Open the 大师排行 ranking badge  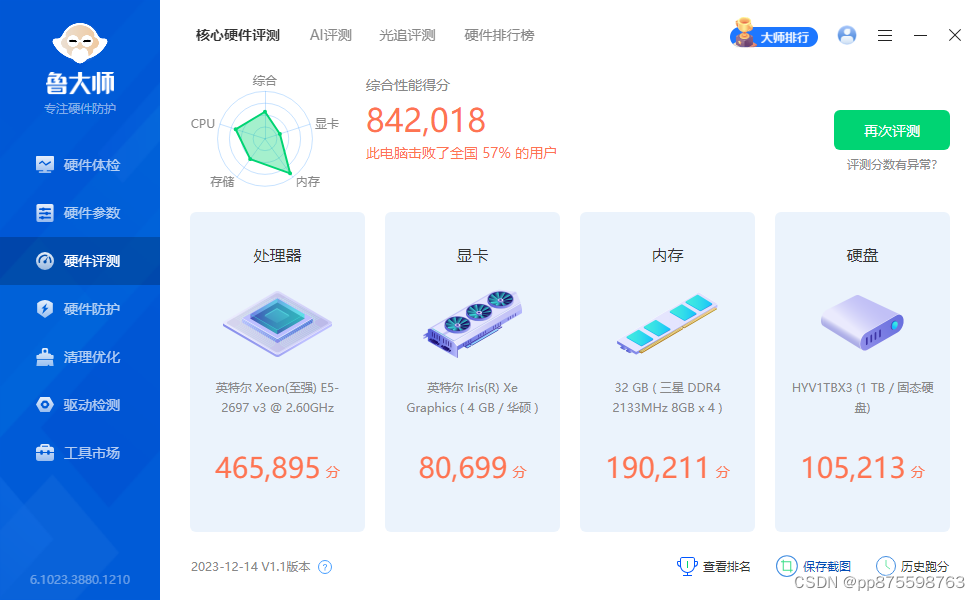coord(774,34)
